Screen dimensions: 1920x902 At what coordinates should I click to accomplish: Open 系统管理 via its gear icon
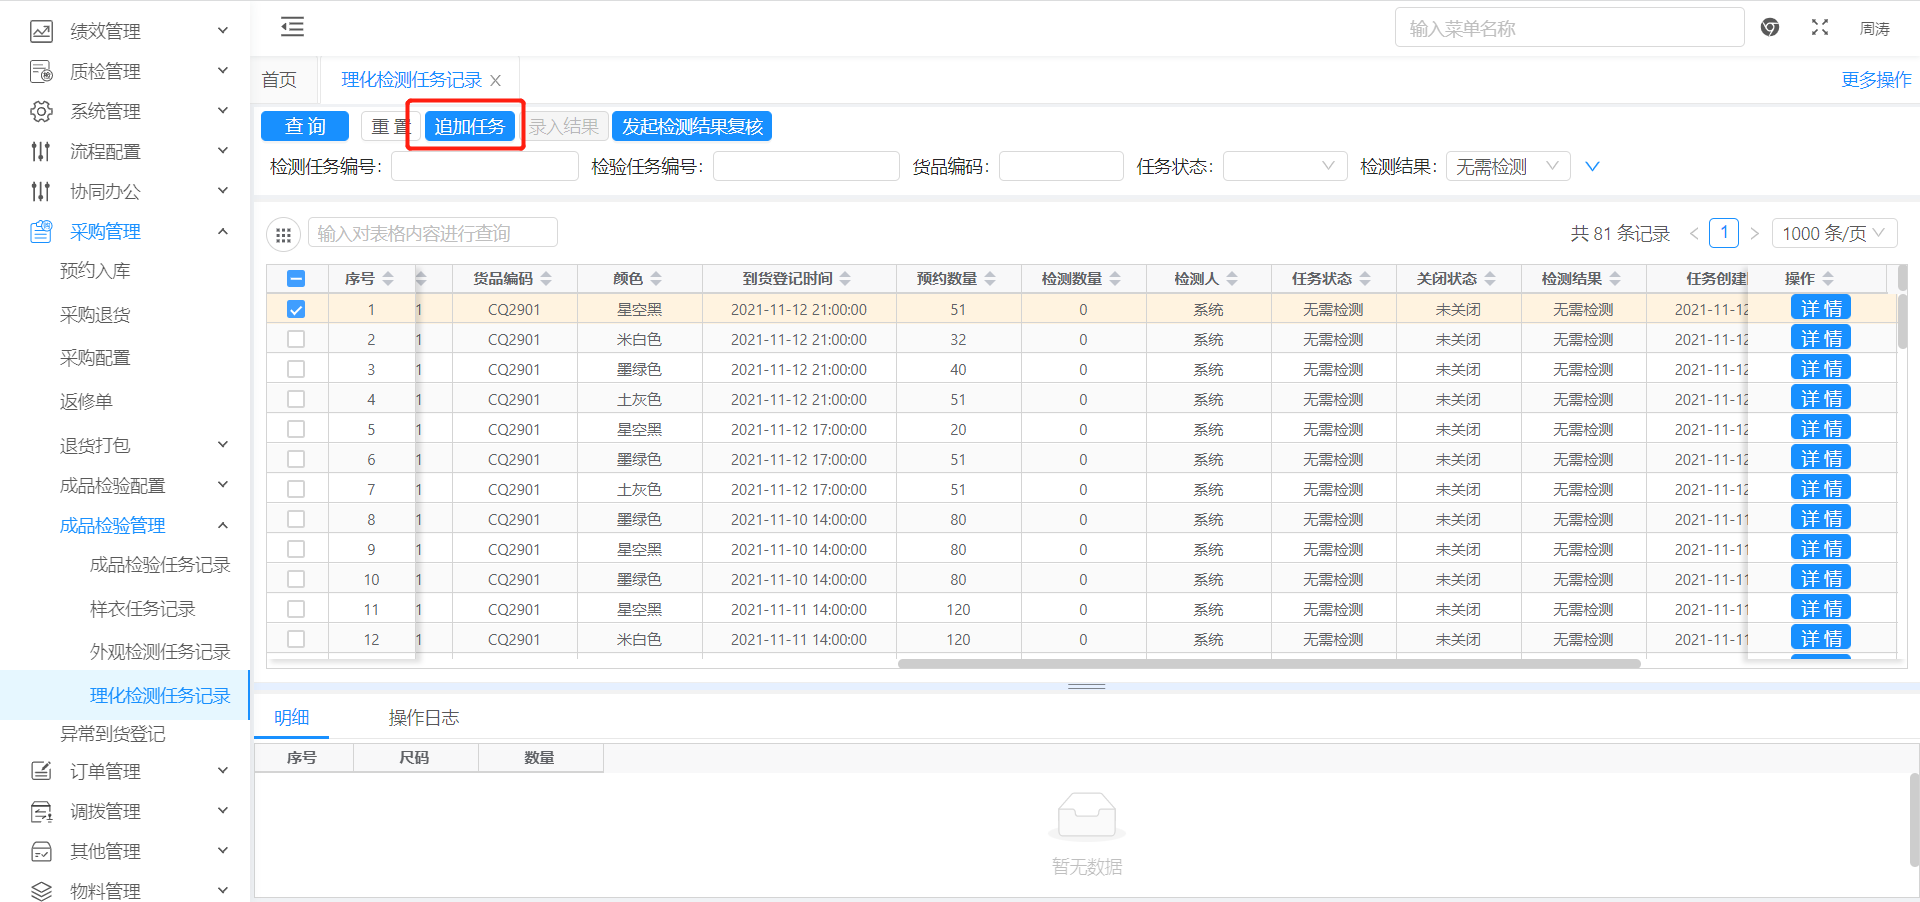[x=41, y=111]
